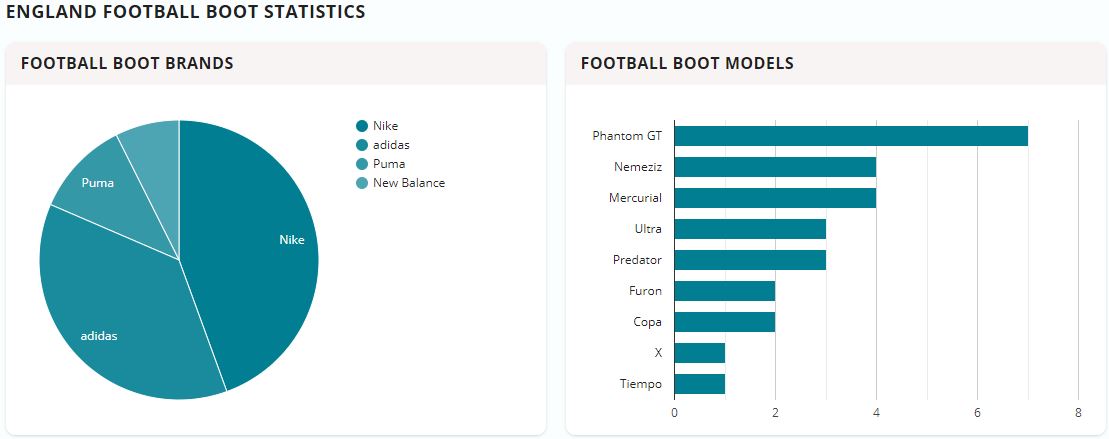Click the Football Boot Models header
The height and width of the screenshot is (439, 1109).
coord(687,63)
